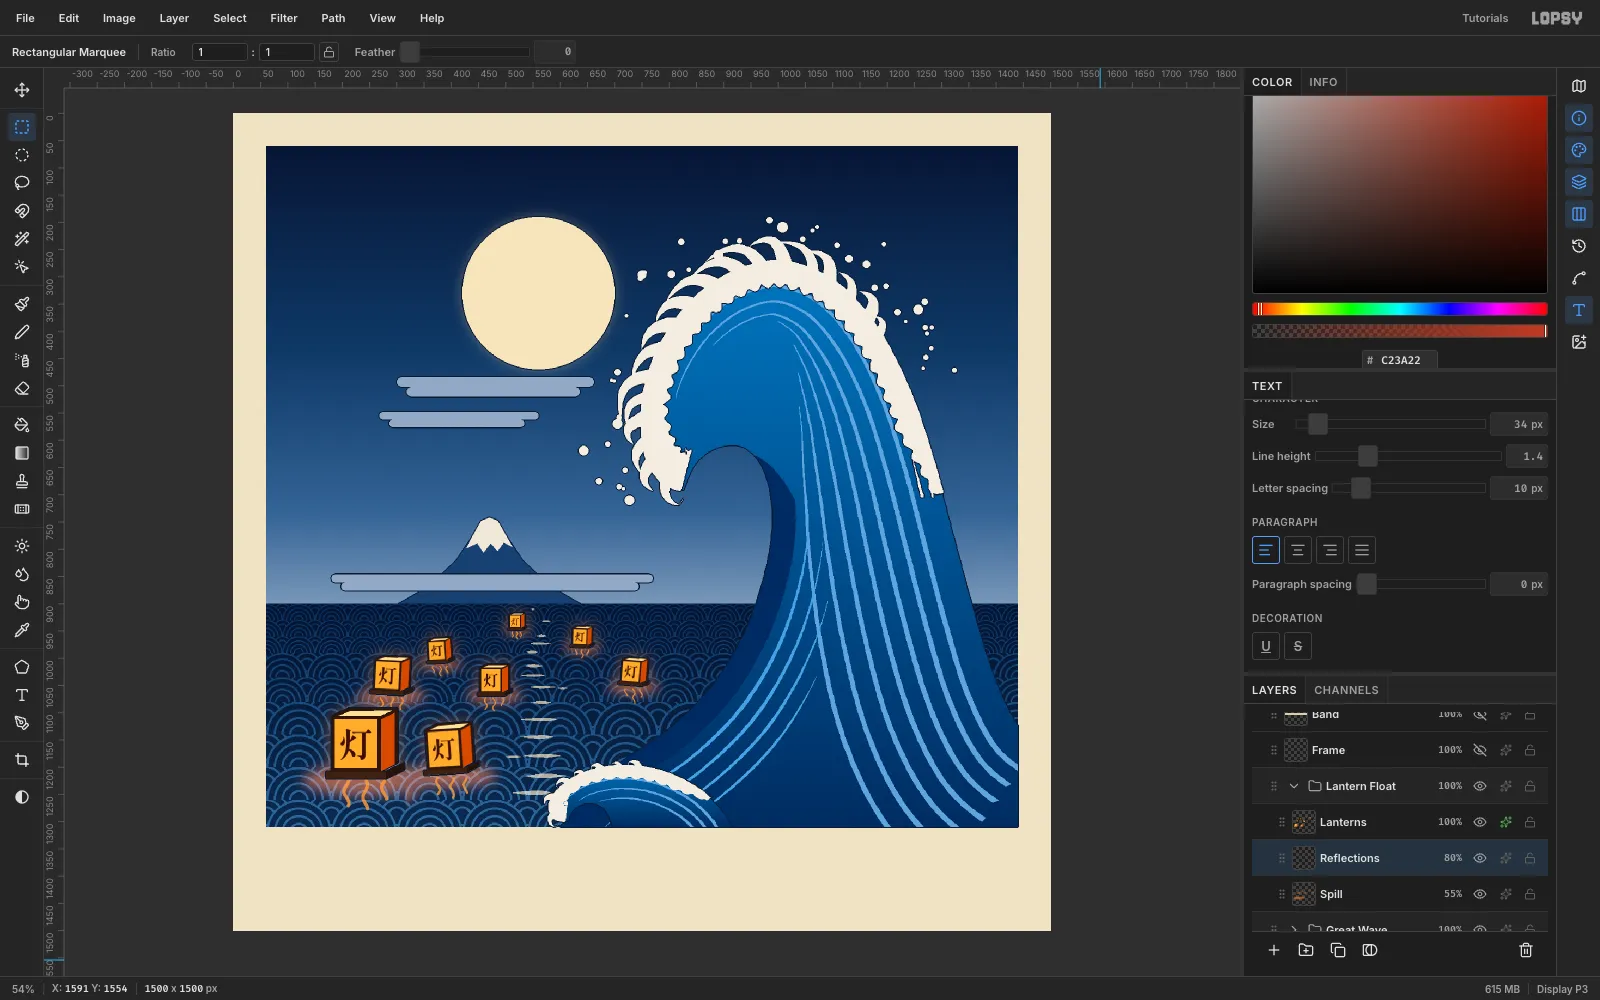Screen dimensions: 1600x1000
Task: Add a mask to the layer
Action: 1370,950
